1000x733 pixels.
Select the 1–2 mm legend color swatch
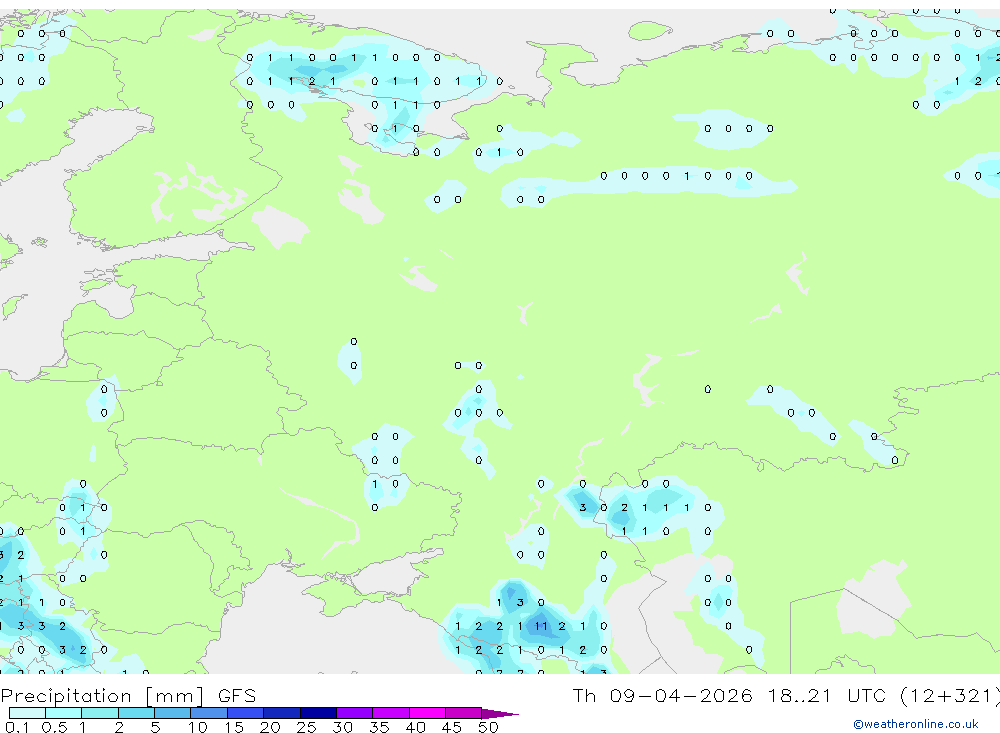(x=100, y=713)
